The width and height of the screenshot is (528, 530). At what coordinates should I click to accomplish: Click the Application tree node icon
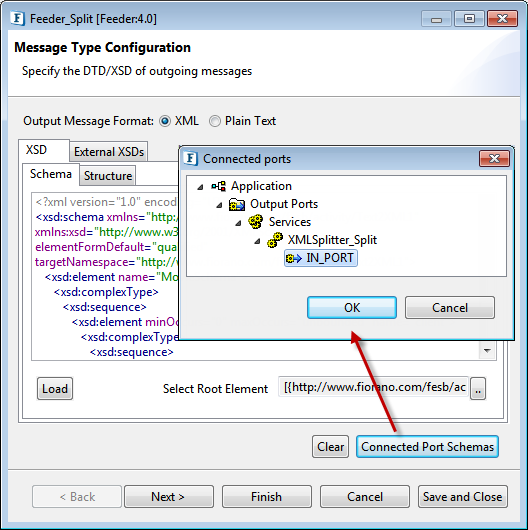click(x=219, y=186)
